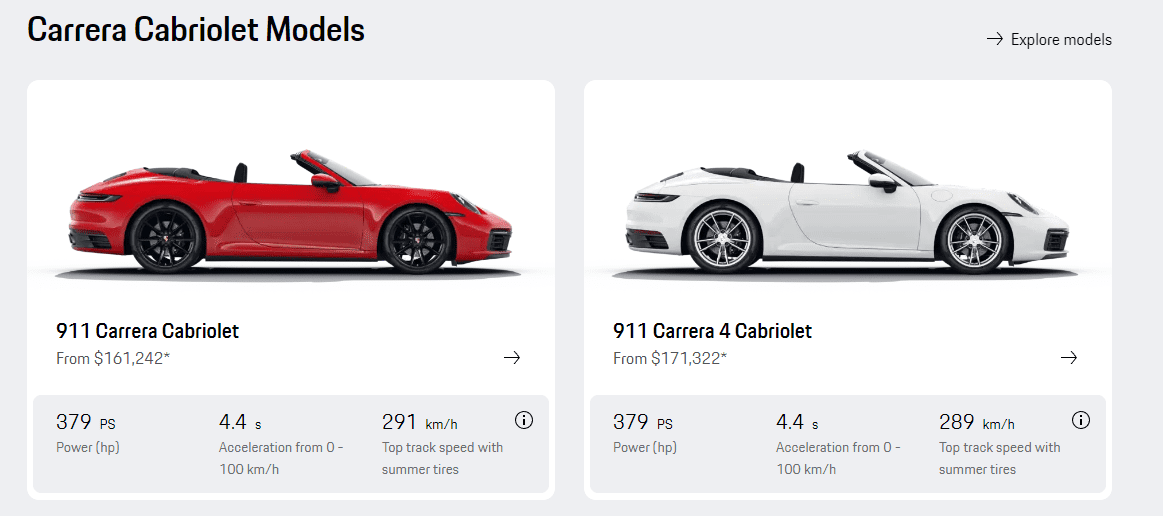Click the 379 PS power value on the white car card
Image resolution: width=1163 pixels, height=516 pixels.
coord(642,422)
